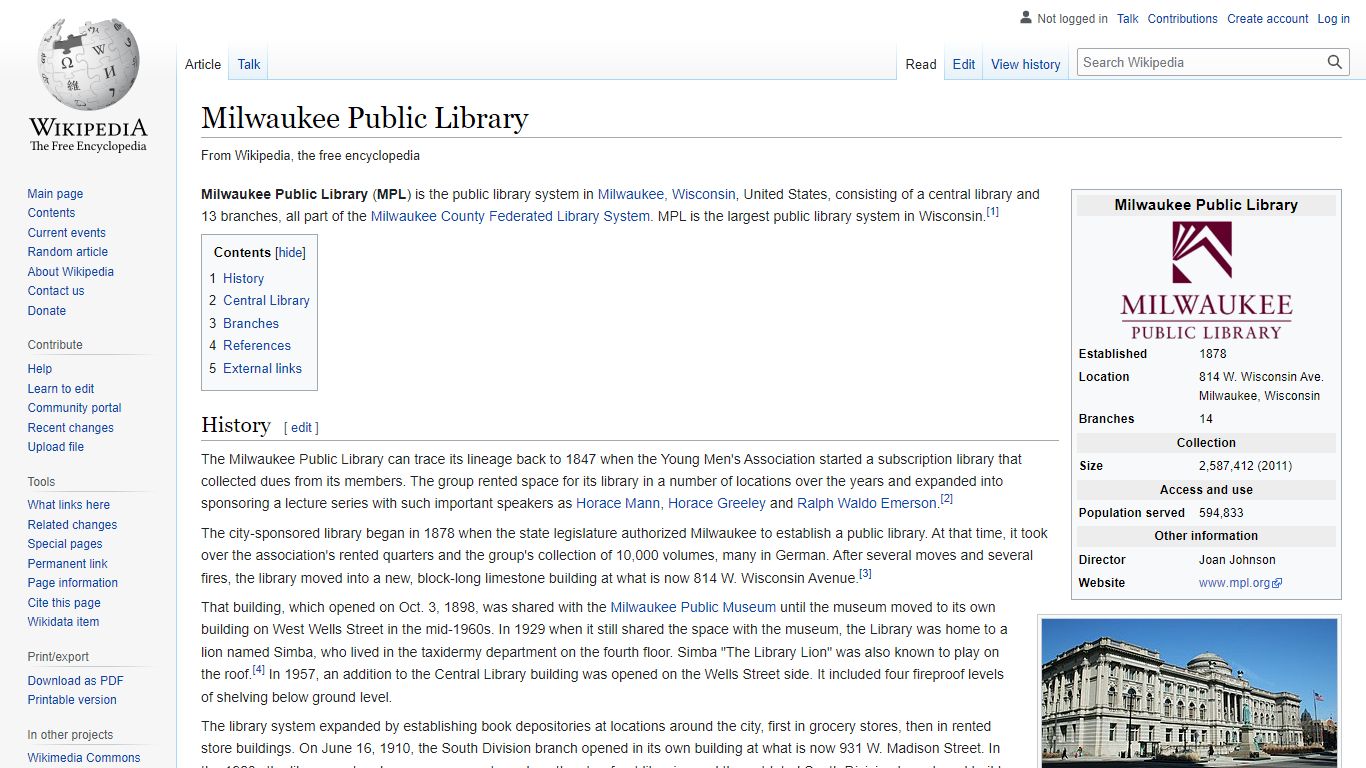Open Upload file

pyautogui.click(x=56, y=447)
